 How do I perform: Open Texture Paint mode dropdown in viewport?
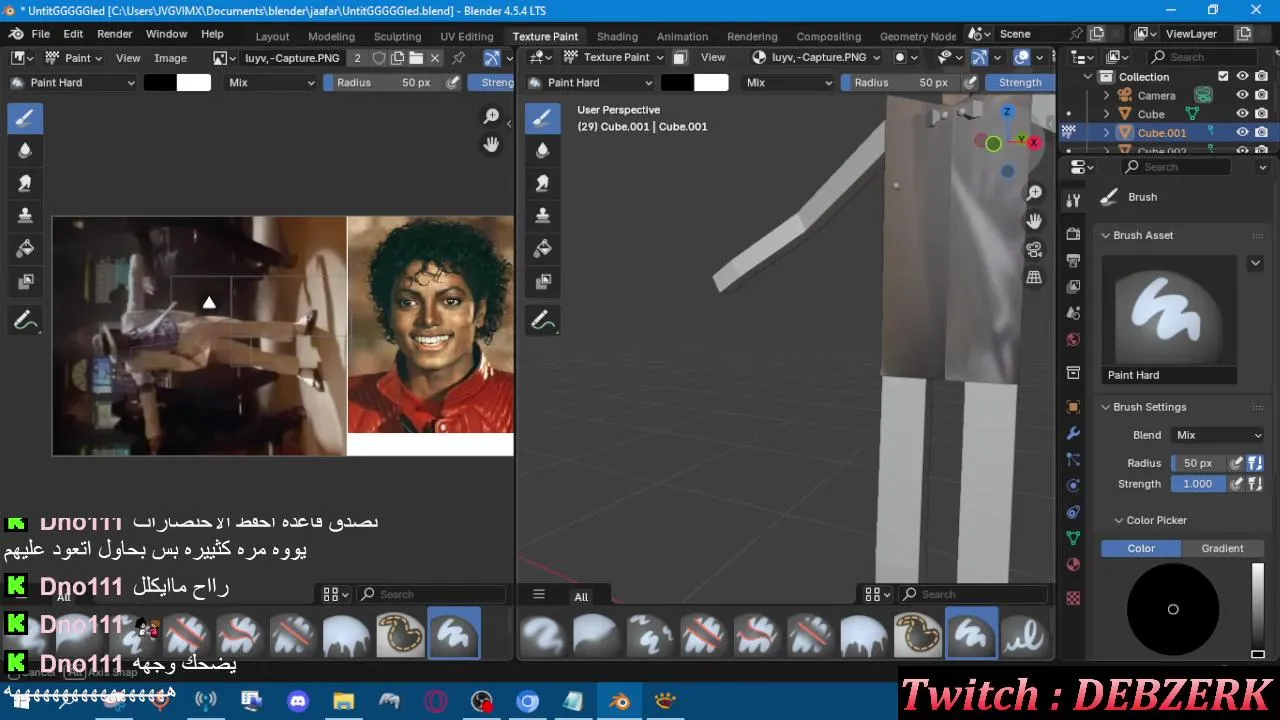click(614, 57)
